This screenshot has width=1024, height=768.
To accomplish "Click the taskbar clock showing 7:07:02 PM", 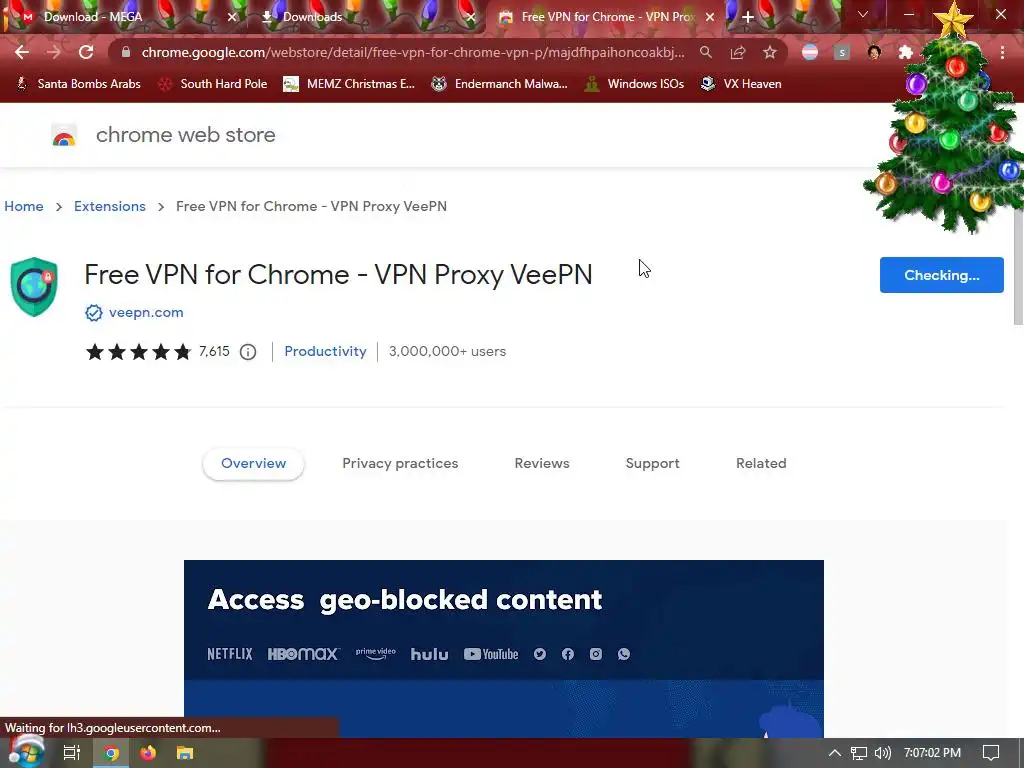I will pyautogui.click(x=932, y=753).
